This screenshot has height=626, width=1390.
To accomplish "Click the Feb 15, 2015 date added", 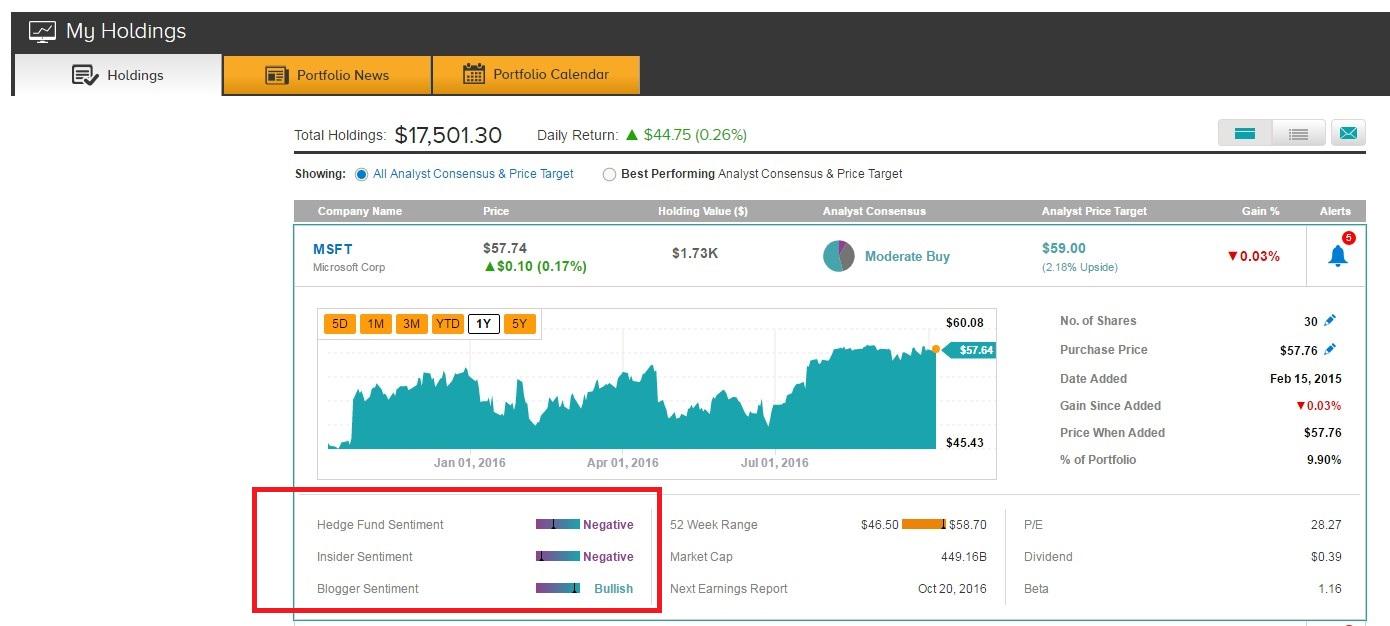I will [1306, 379].
